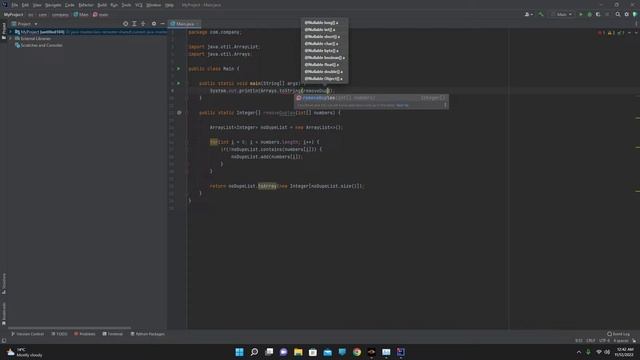The width and height of the screenshot is (640, 360).
Task: Open the Build menu
Action: (102, 5)
